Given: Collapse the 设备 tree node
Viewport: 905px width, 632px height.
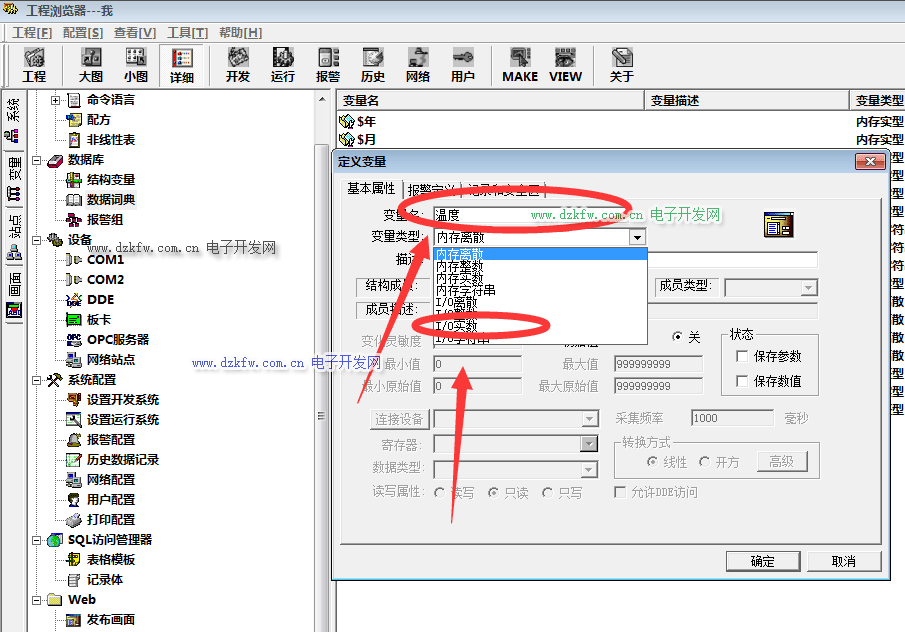Looking at the screenshot, I should pyautogui.click(x=37, y=240).
